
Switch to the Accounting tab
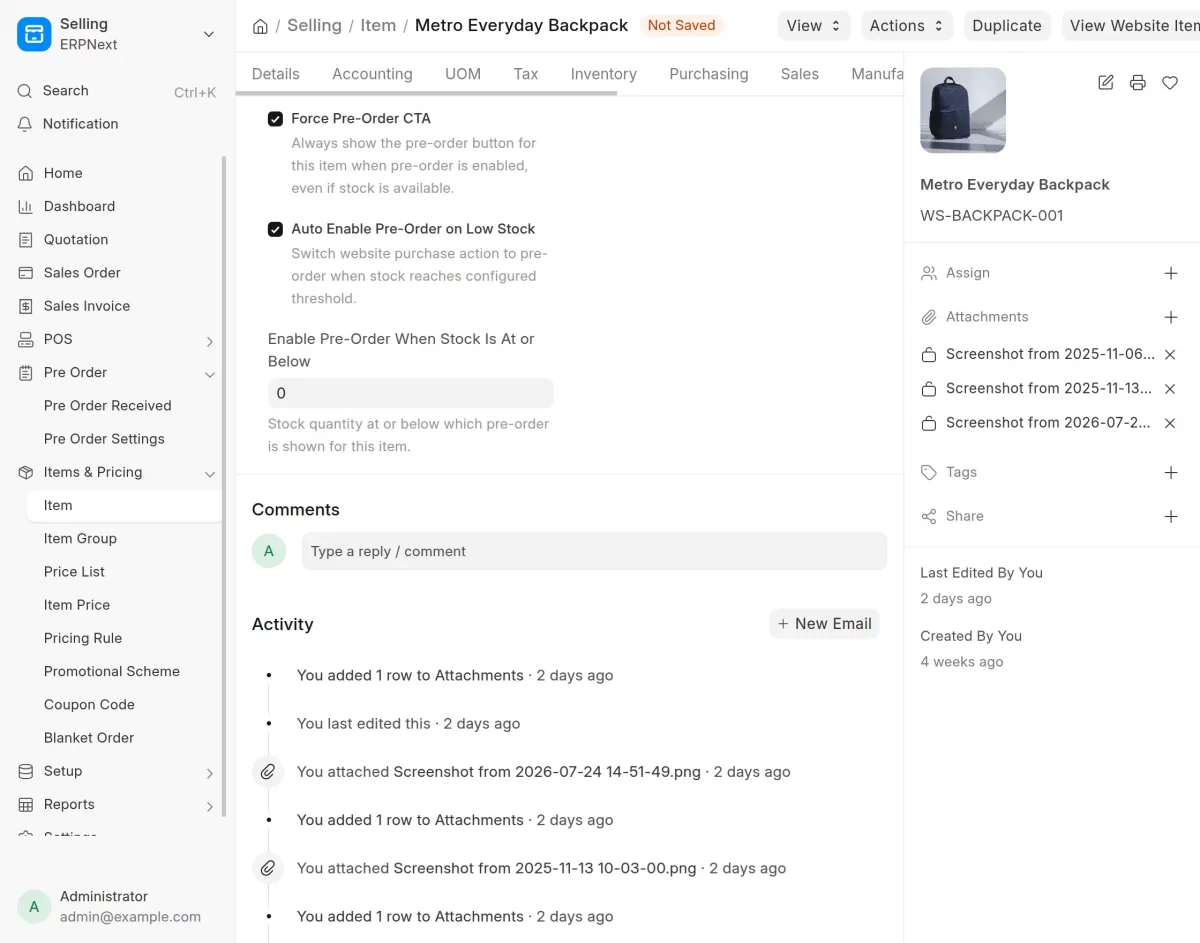click(372, 74)
